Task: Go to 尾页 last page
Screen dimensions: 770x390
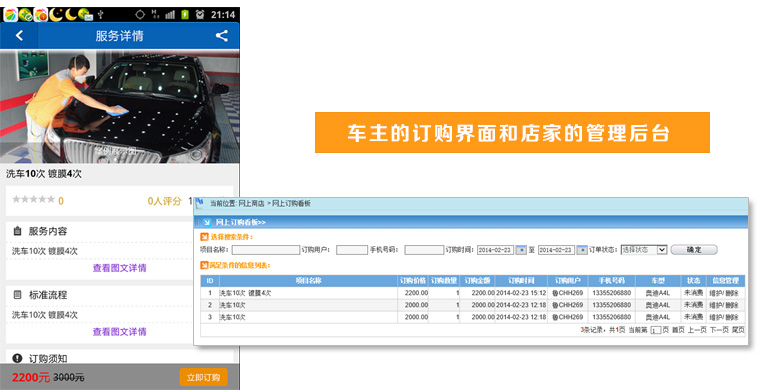Action: coord(738,330)
